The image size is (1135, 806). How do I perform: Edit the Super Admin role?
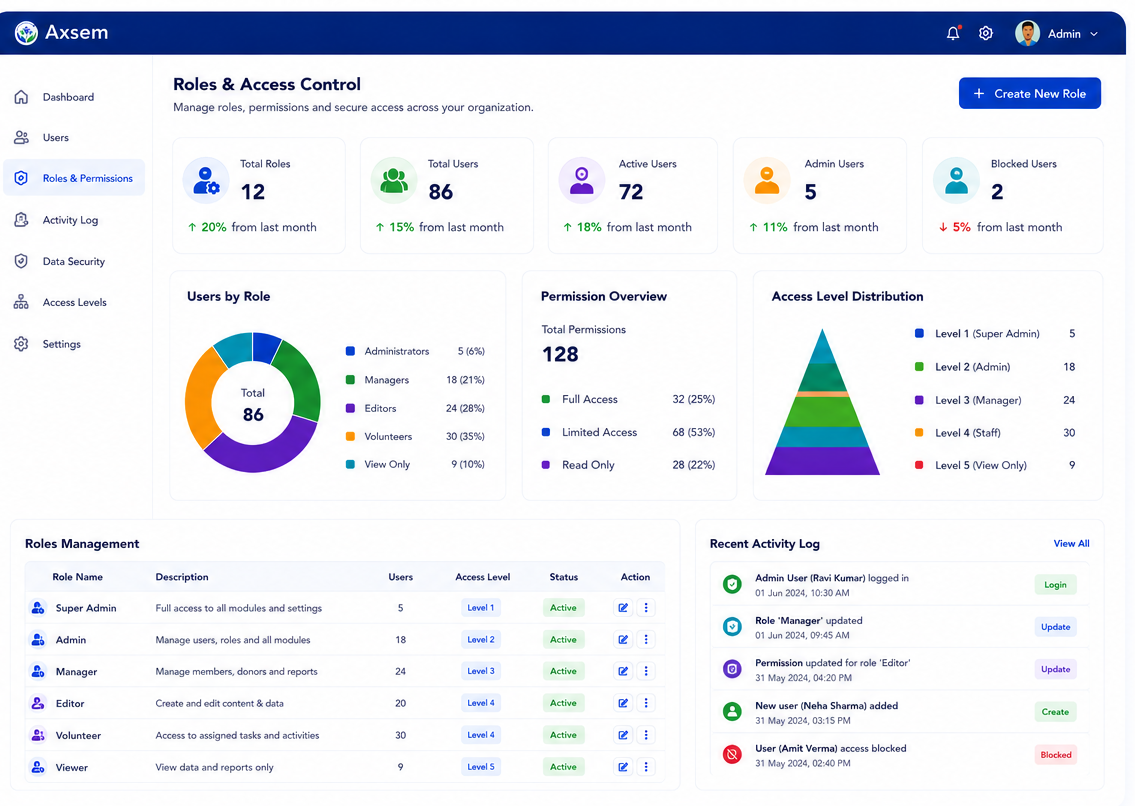point(623,608)
